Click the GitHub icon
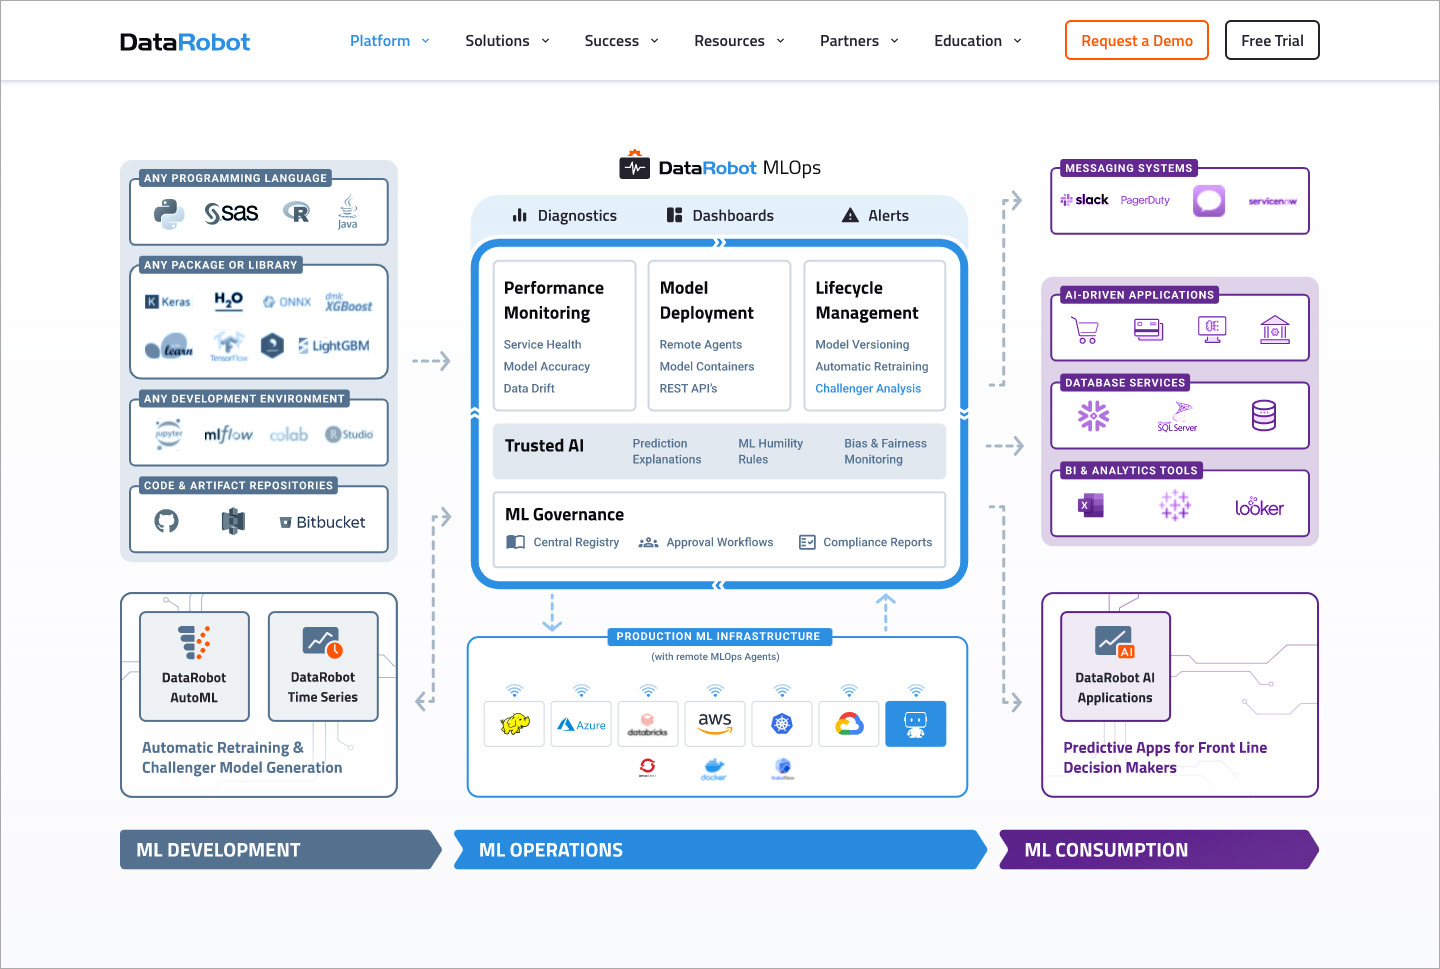The image size is (1440, 969). pos(166,521)
